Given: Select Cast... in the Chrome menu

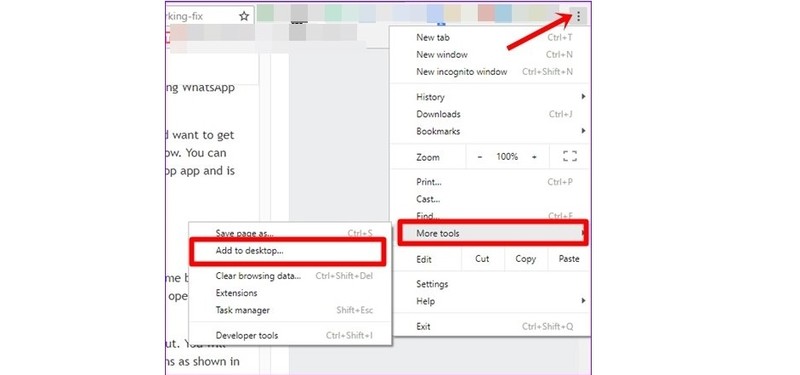Looking at the screenshot, I should (490, 199).
